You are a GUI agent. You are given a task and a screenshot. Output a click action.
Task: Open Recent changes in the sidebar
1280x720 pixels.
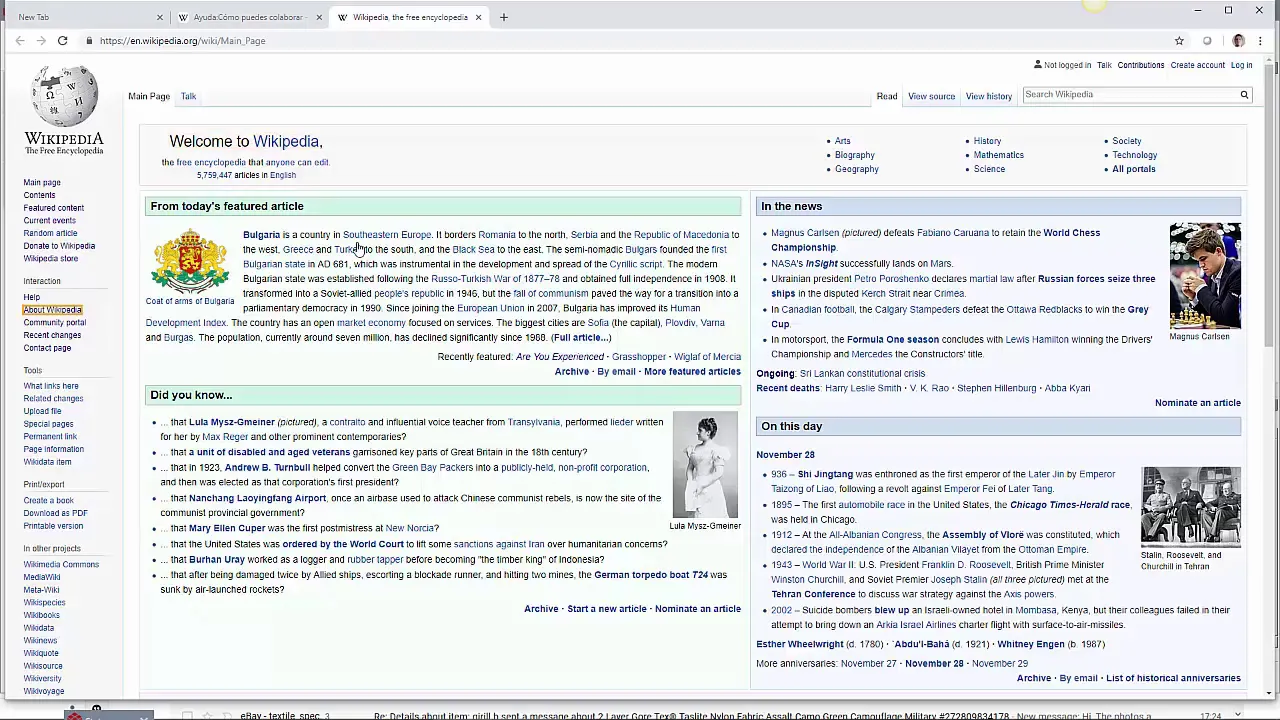(x=52, y=335)
